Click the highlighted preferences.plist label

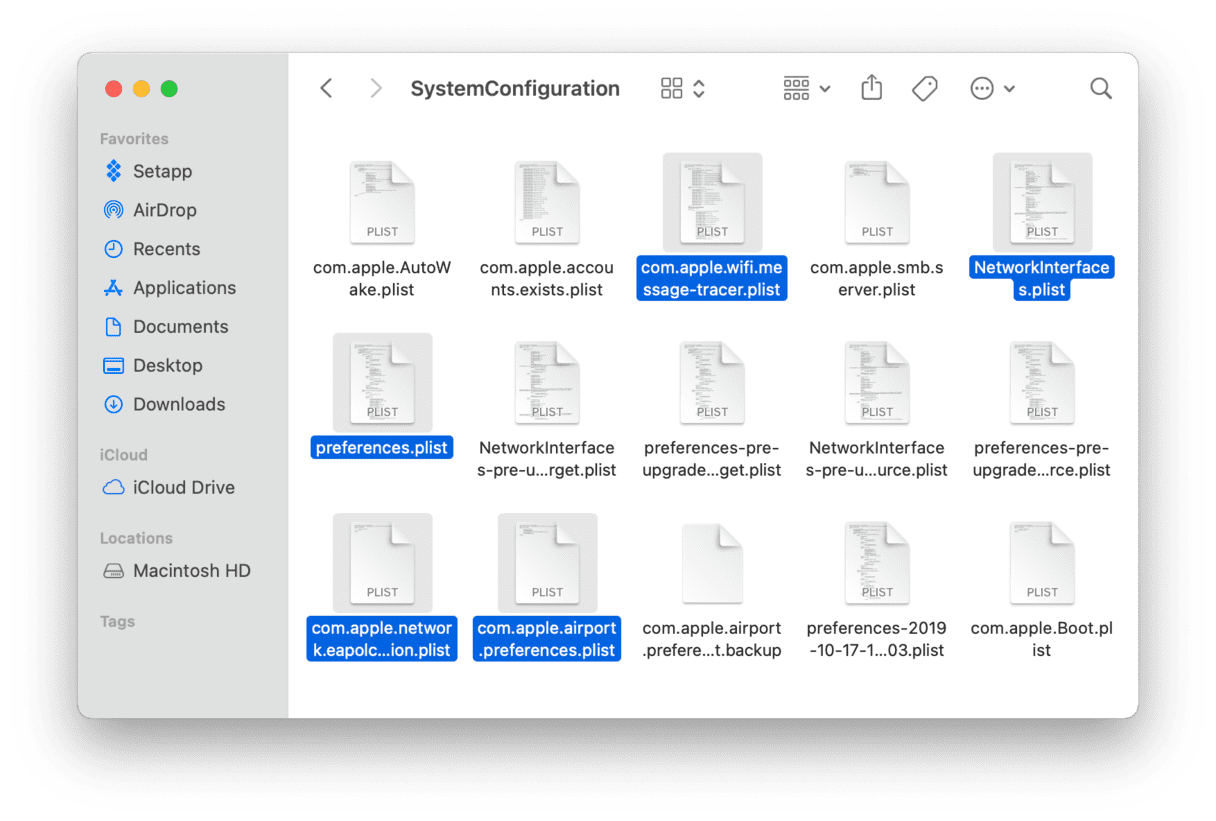tap(382, 448)
